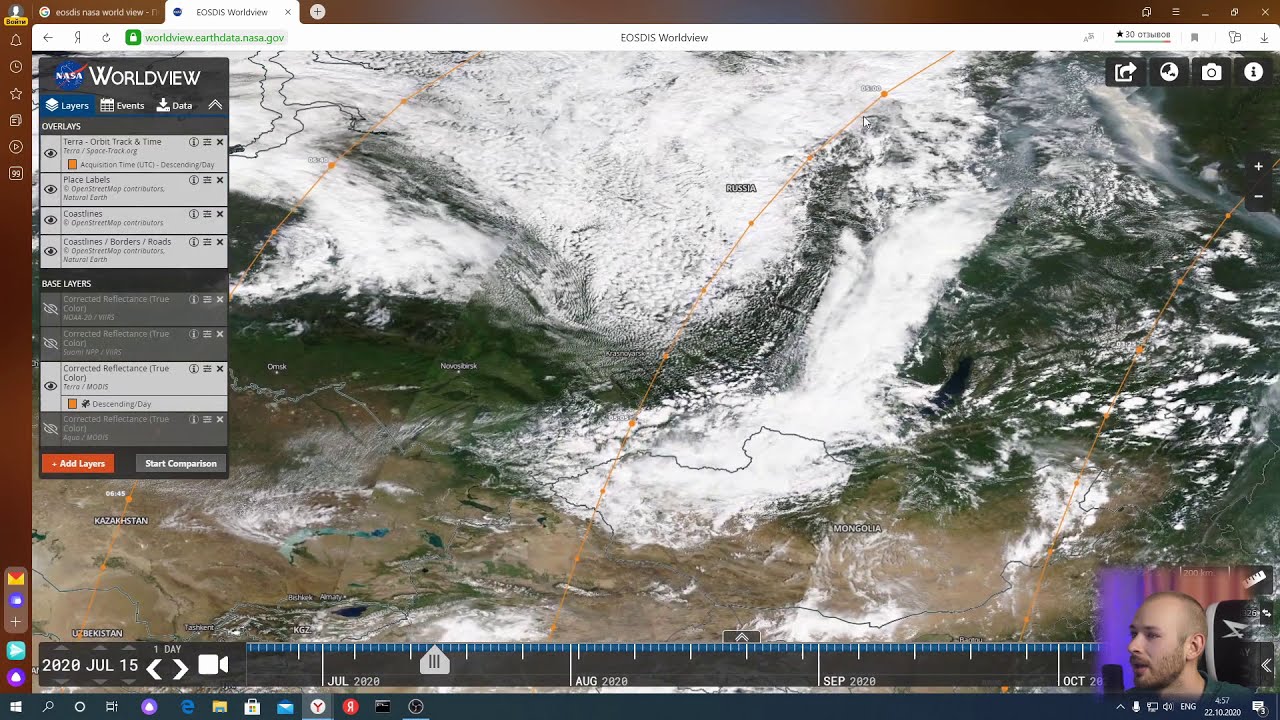Click the Add Layers button
This screenshot has width=1280, height=720.
(x=78, y=463)
